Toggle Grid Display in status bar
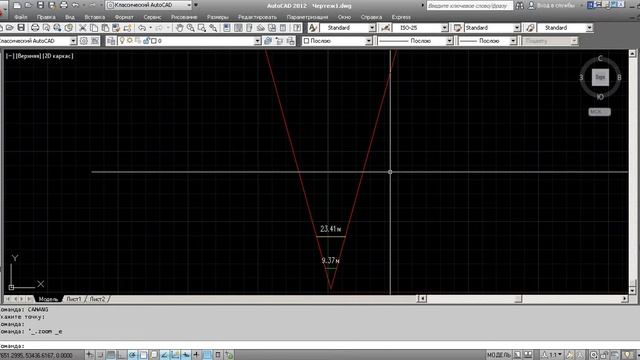Image resolution: width=640 pixels, height=360 pixels. [111, 355]
